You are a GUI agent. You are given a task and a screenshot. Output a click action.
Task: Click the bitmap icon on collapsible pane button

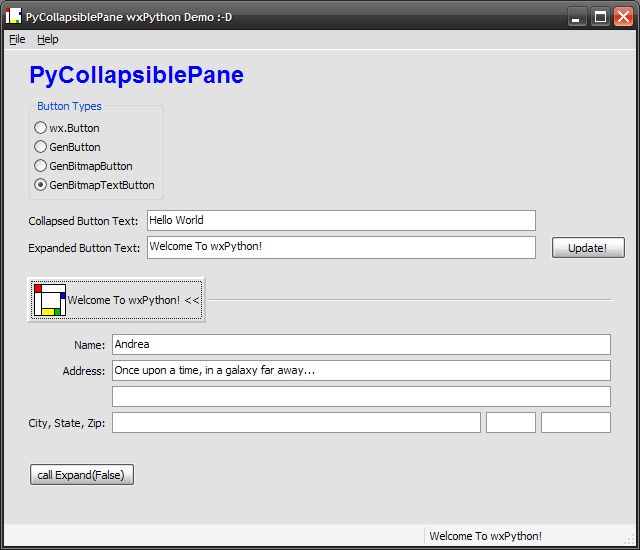(x=49, y=300)
